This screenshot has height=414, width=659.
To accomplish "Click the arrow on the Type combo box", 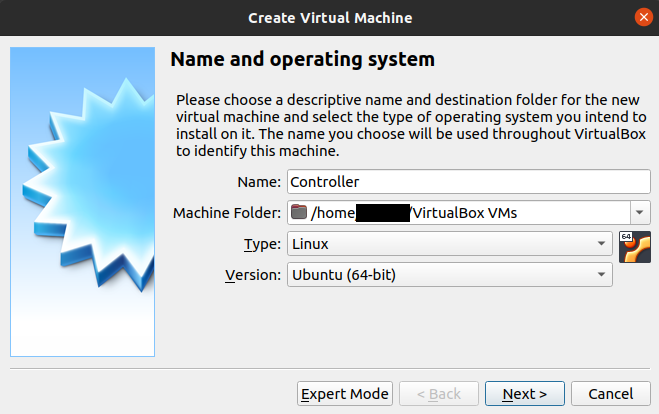I will tap(601, 243).
